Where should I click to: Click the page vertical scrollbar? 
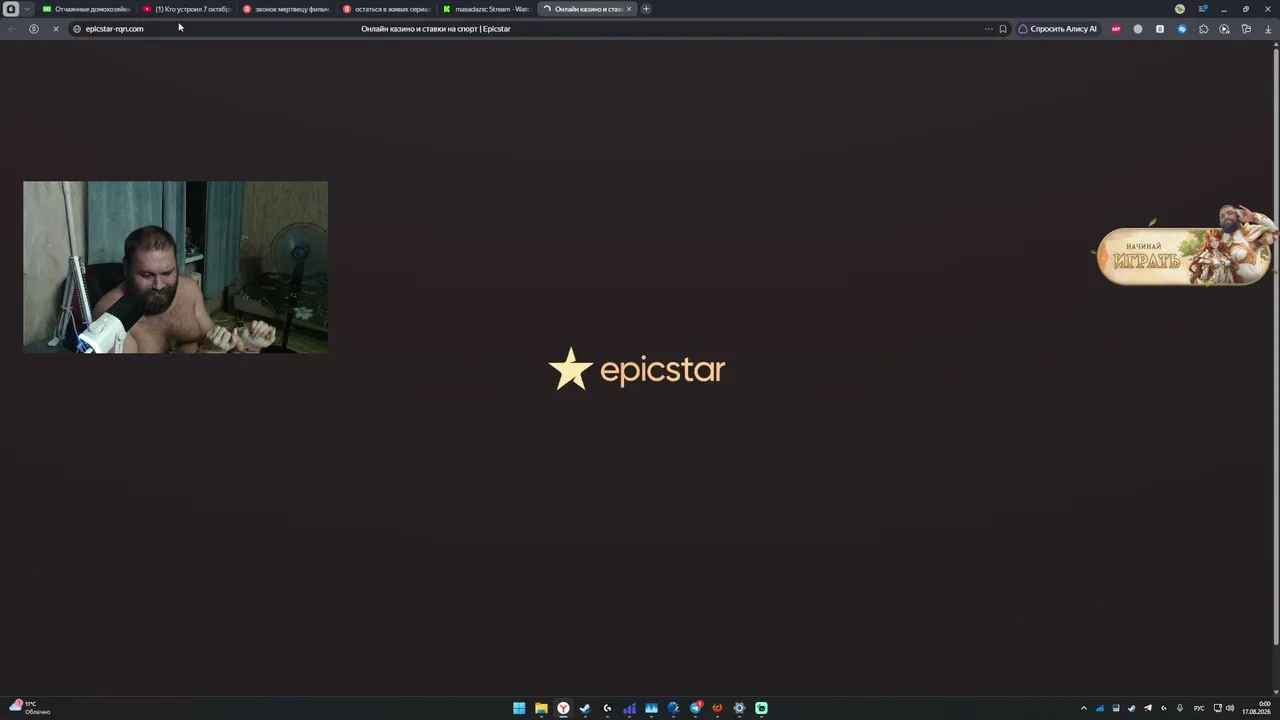(1276, 345)
